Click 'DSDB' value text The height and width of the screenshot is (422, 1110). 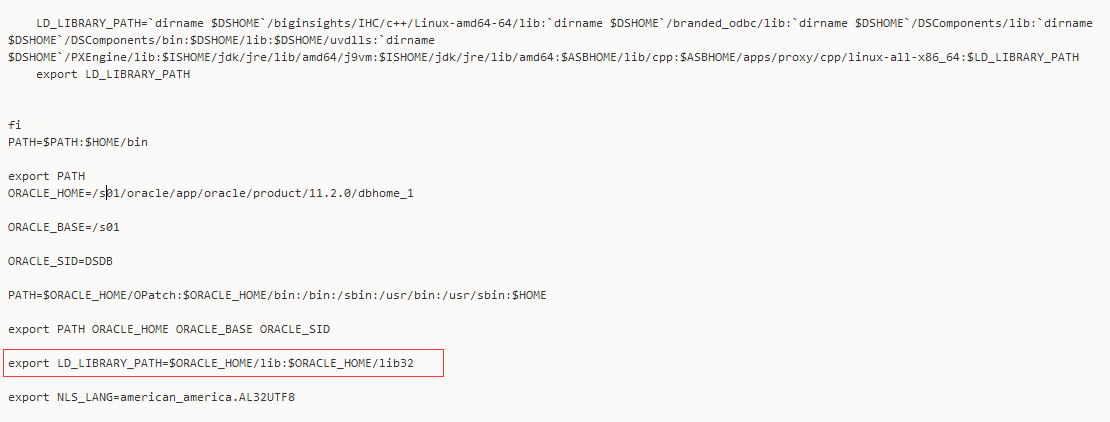point(99,261)
